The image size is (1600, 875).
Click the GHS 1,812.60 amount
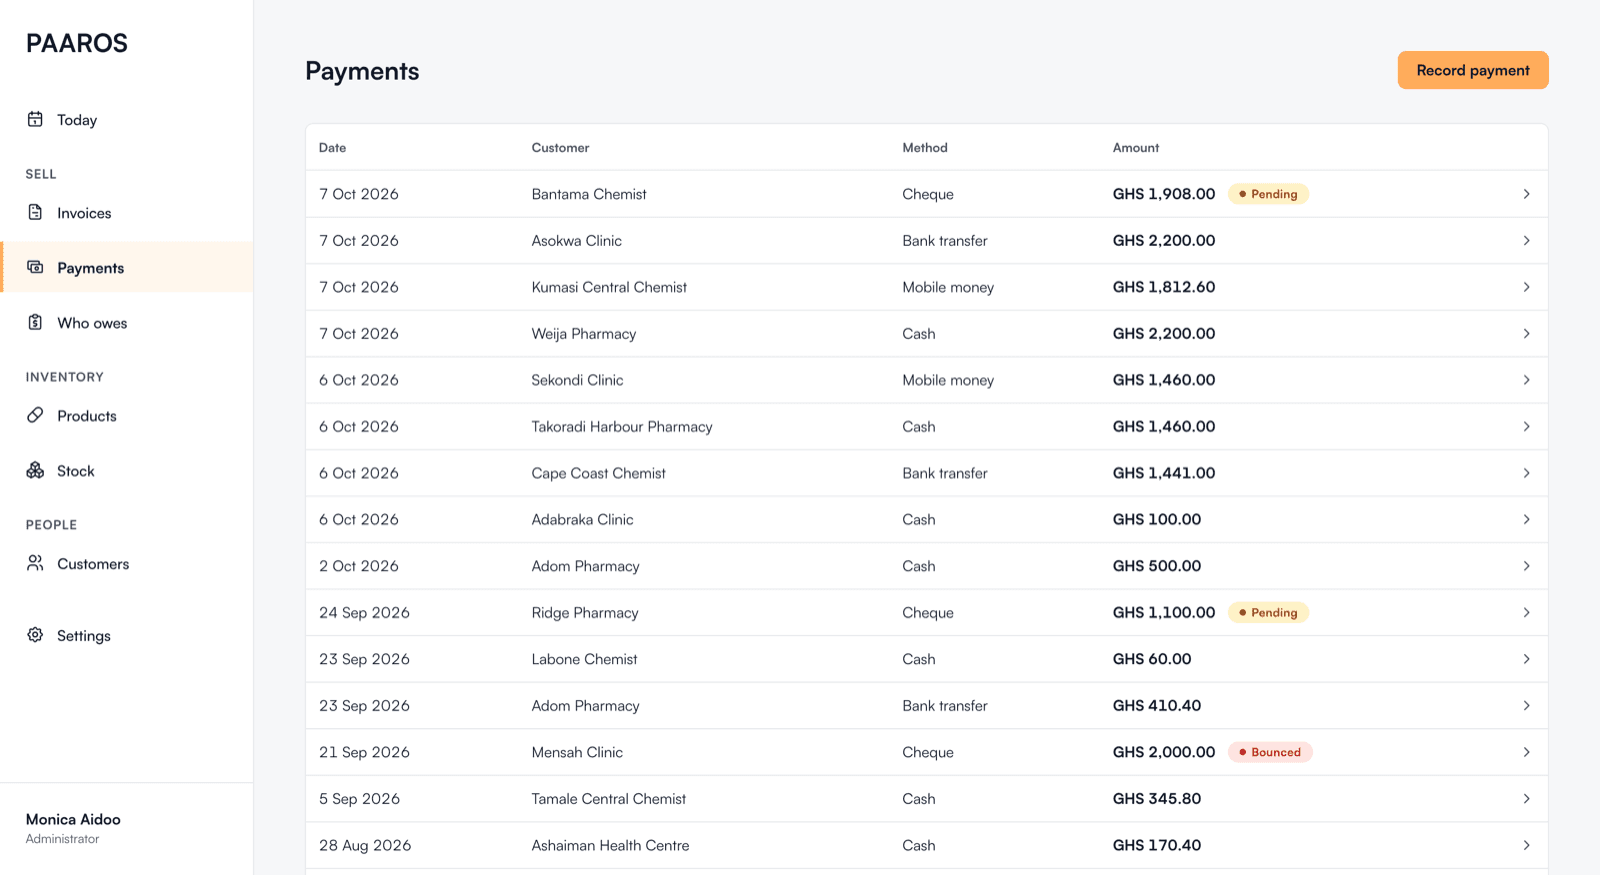click(x=1164, y=287)
